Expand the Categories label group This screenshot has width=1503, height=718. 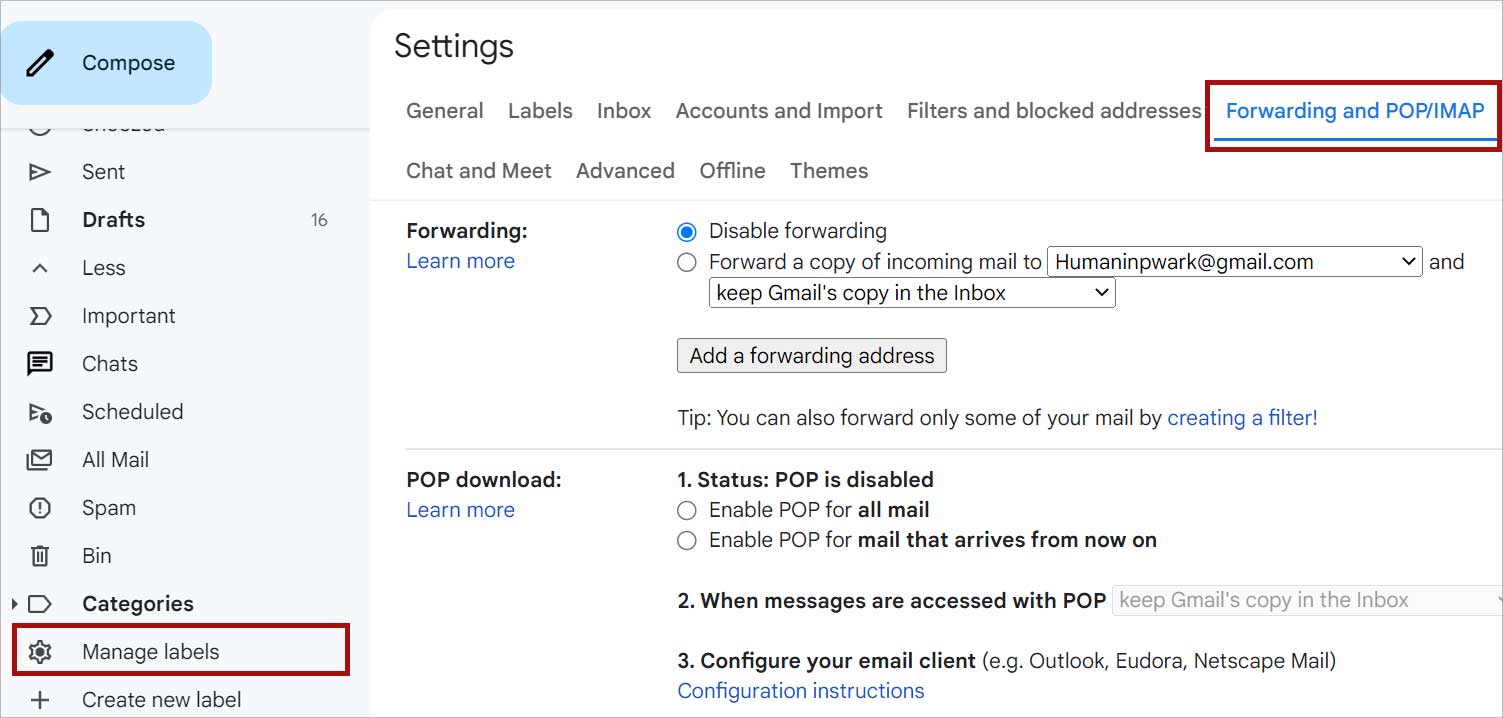pos(14,604)
